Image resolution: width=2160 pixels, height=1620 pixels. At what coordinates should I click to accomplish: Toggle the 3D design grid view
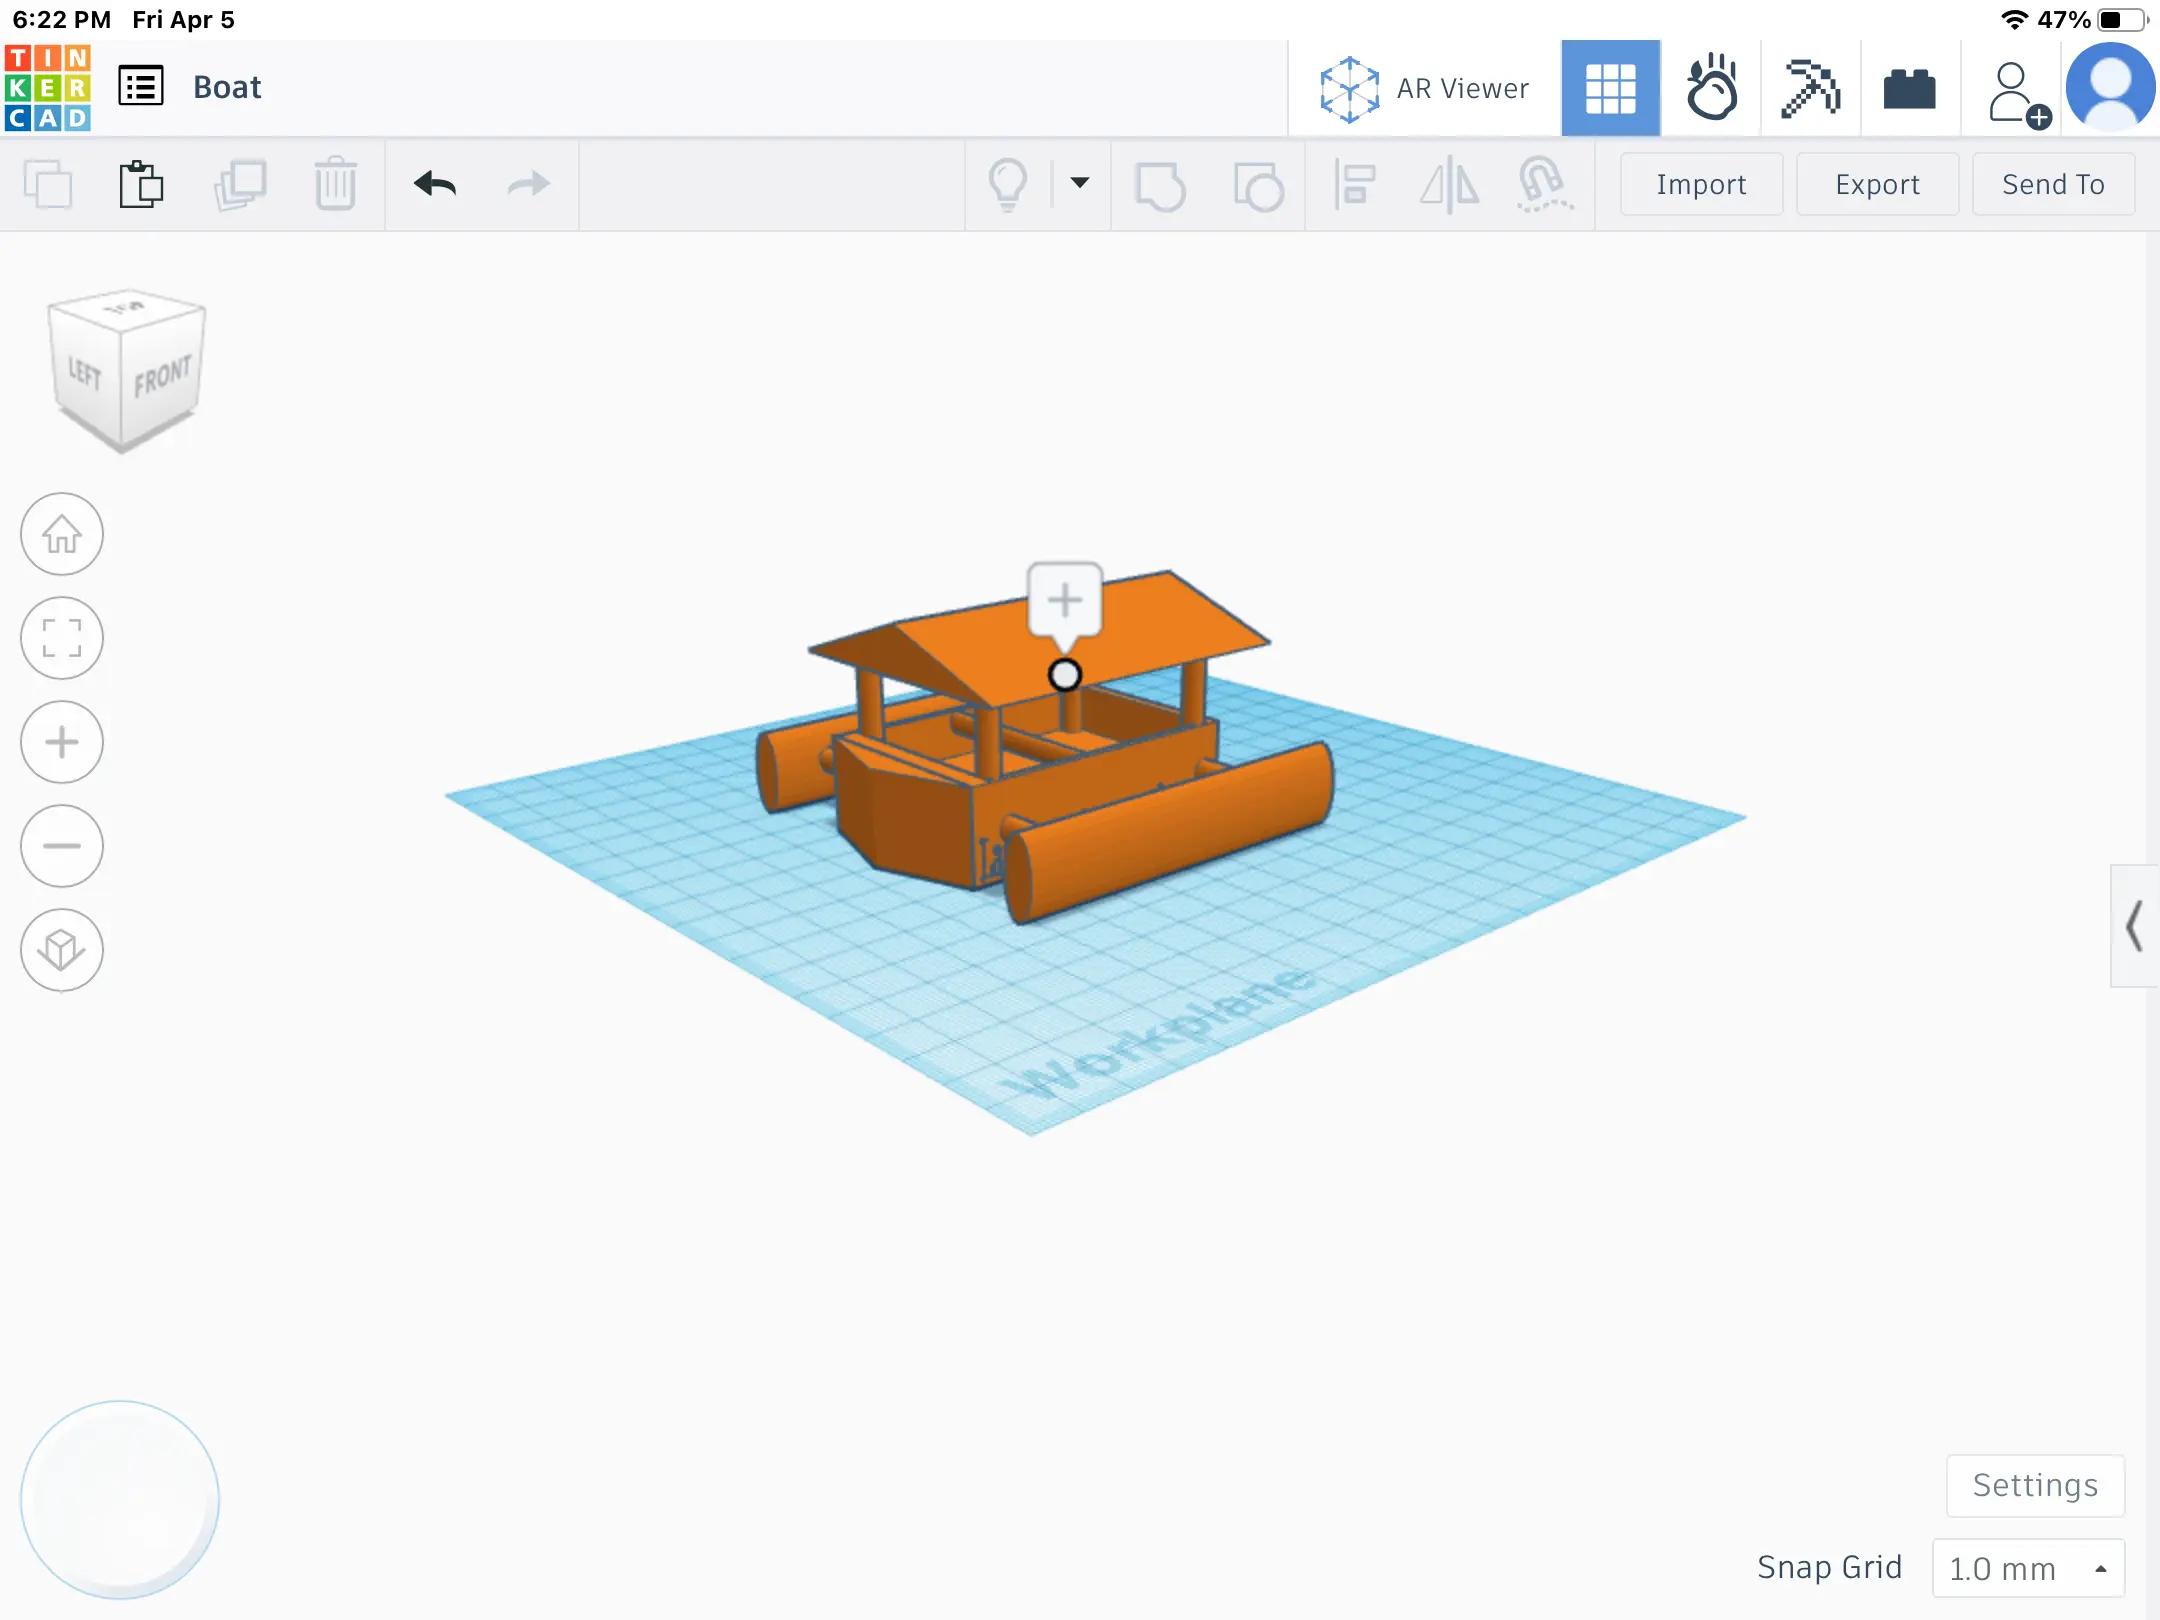[x=1610, y=88]
